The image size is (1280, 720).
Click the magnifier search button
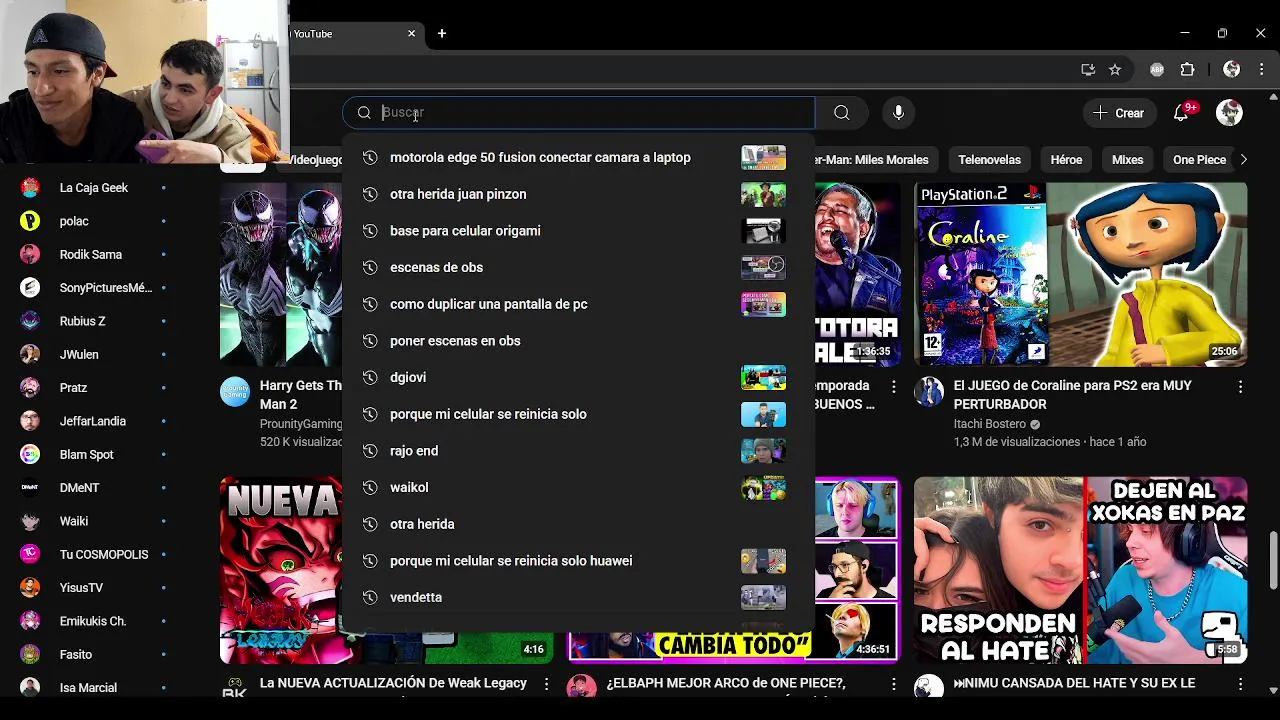coord(841,113)
